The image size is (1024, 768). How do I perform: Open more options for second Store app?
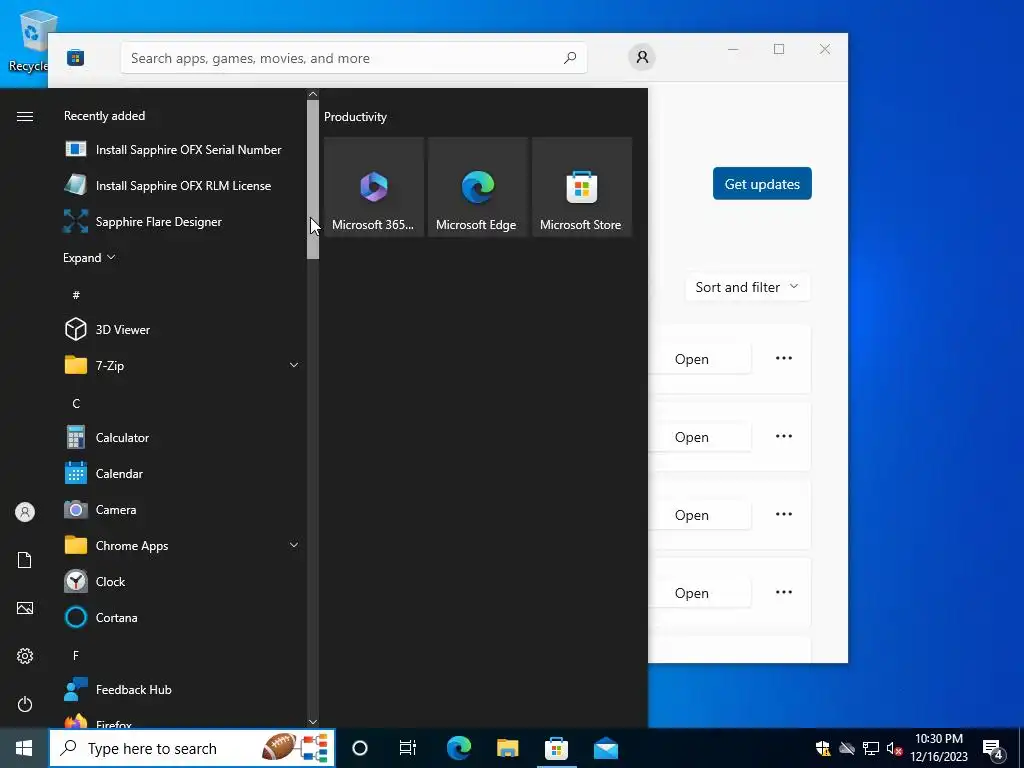pos(784,436)
